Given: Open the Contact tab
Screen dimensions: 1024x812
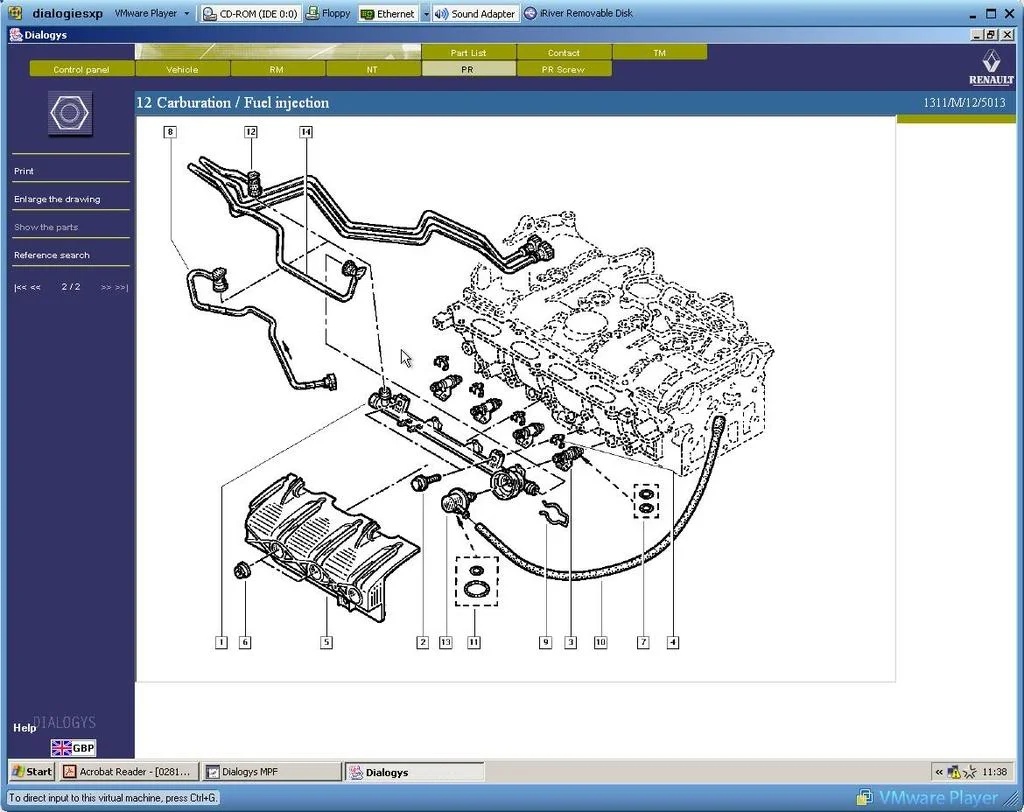Looking at the screenshot, I should [564, 52].
